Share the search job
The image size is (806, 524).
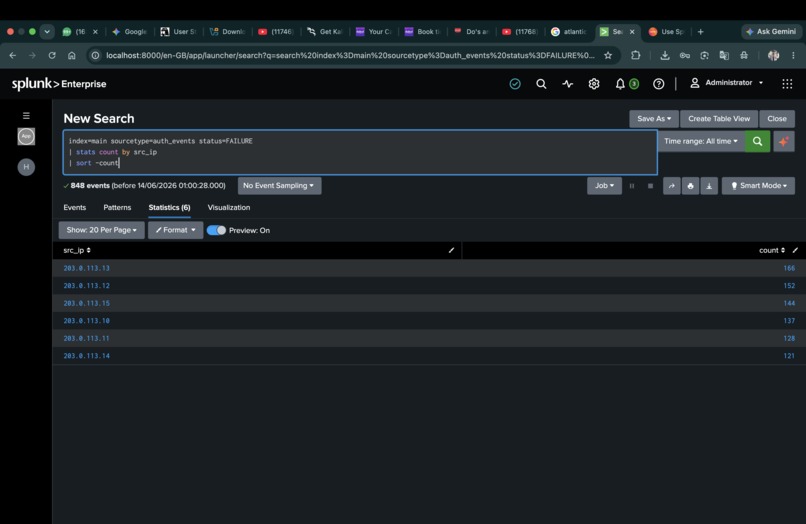tap(671, 186)
